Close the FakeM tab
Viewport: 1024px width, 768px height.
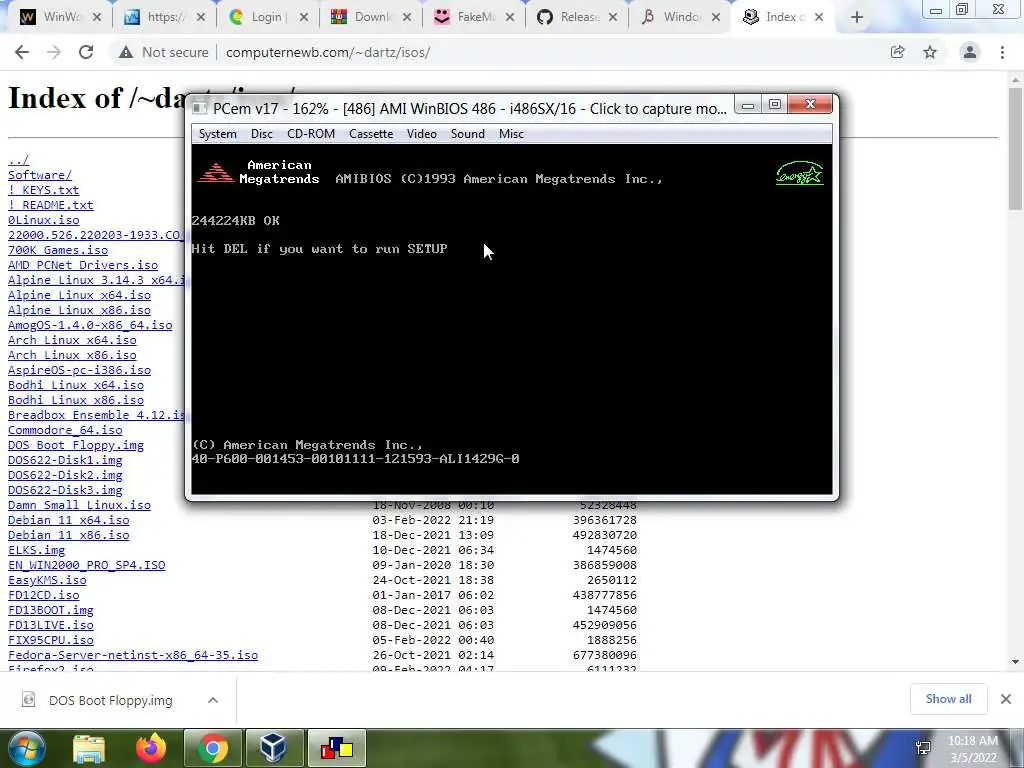[510, 18]
